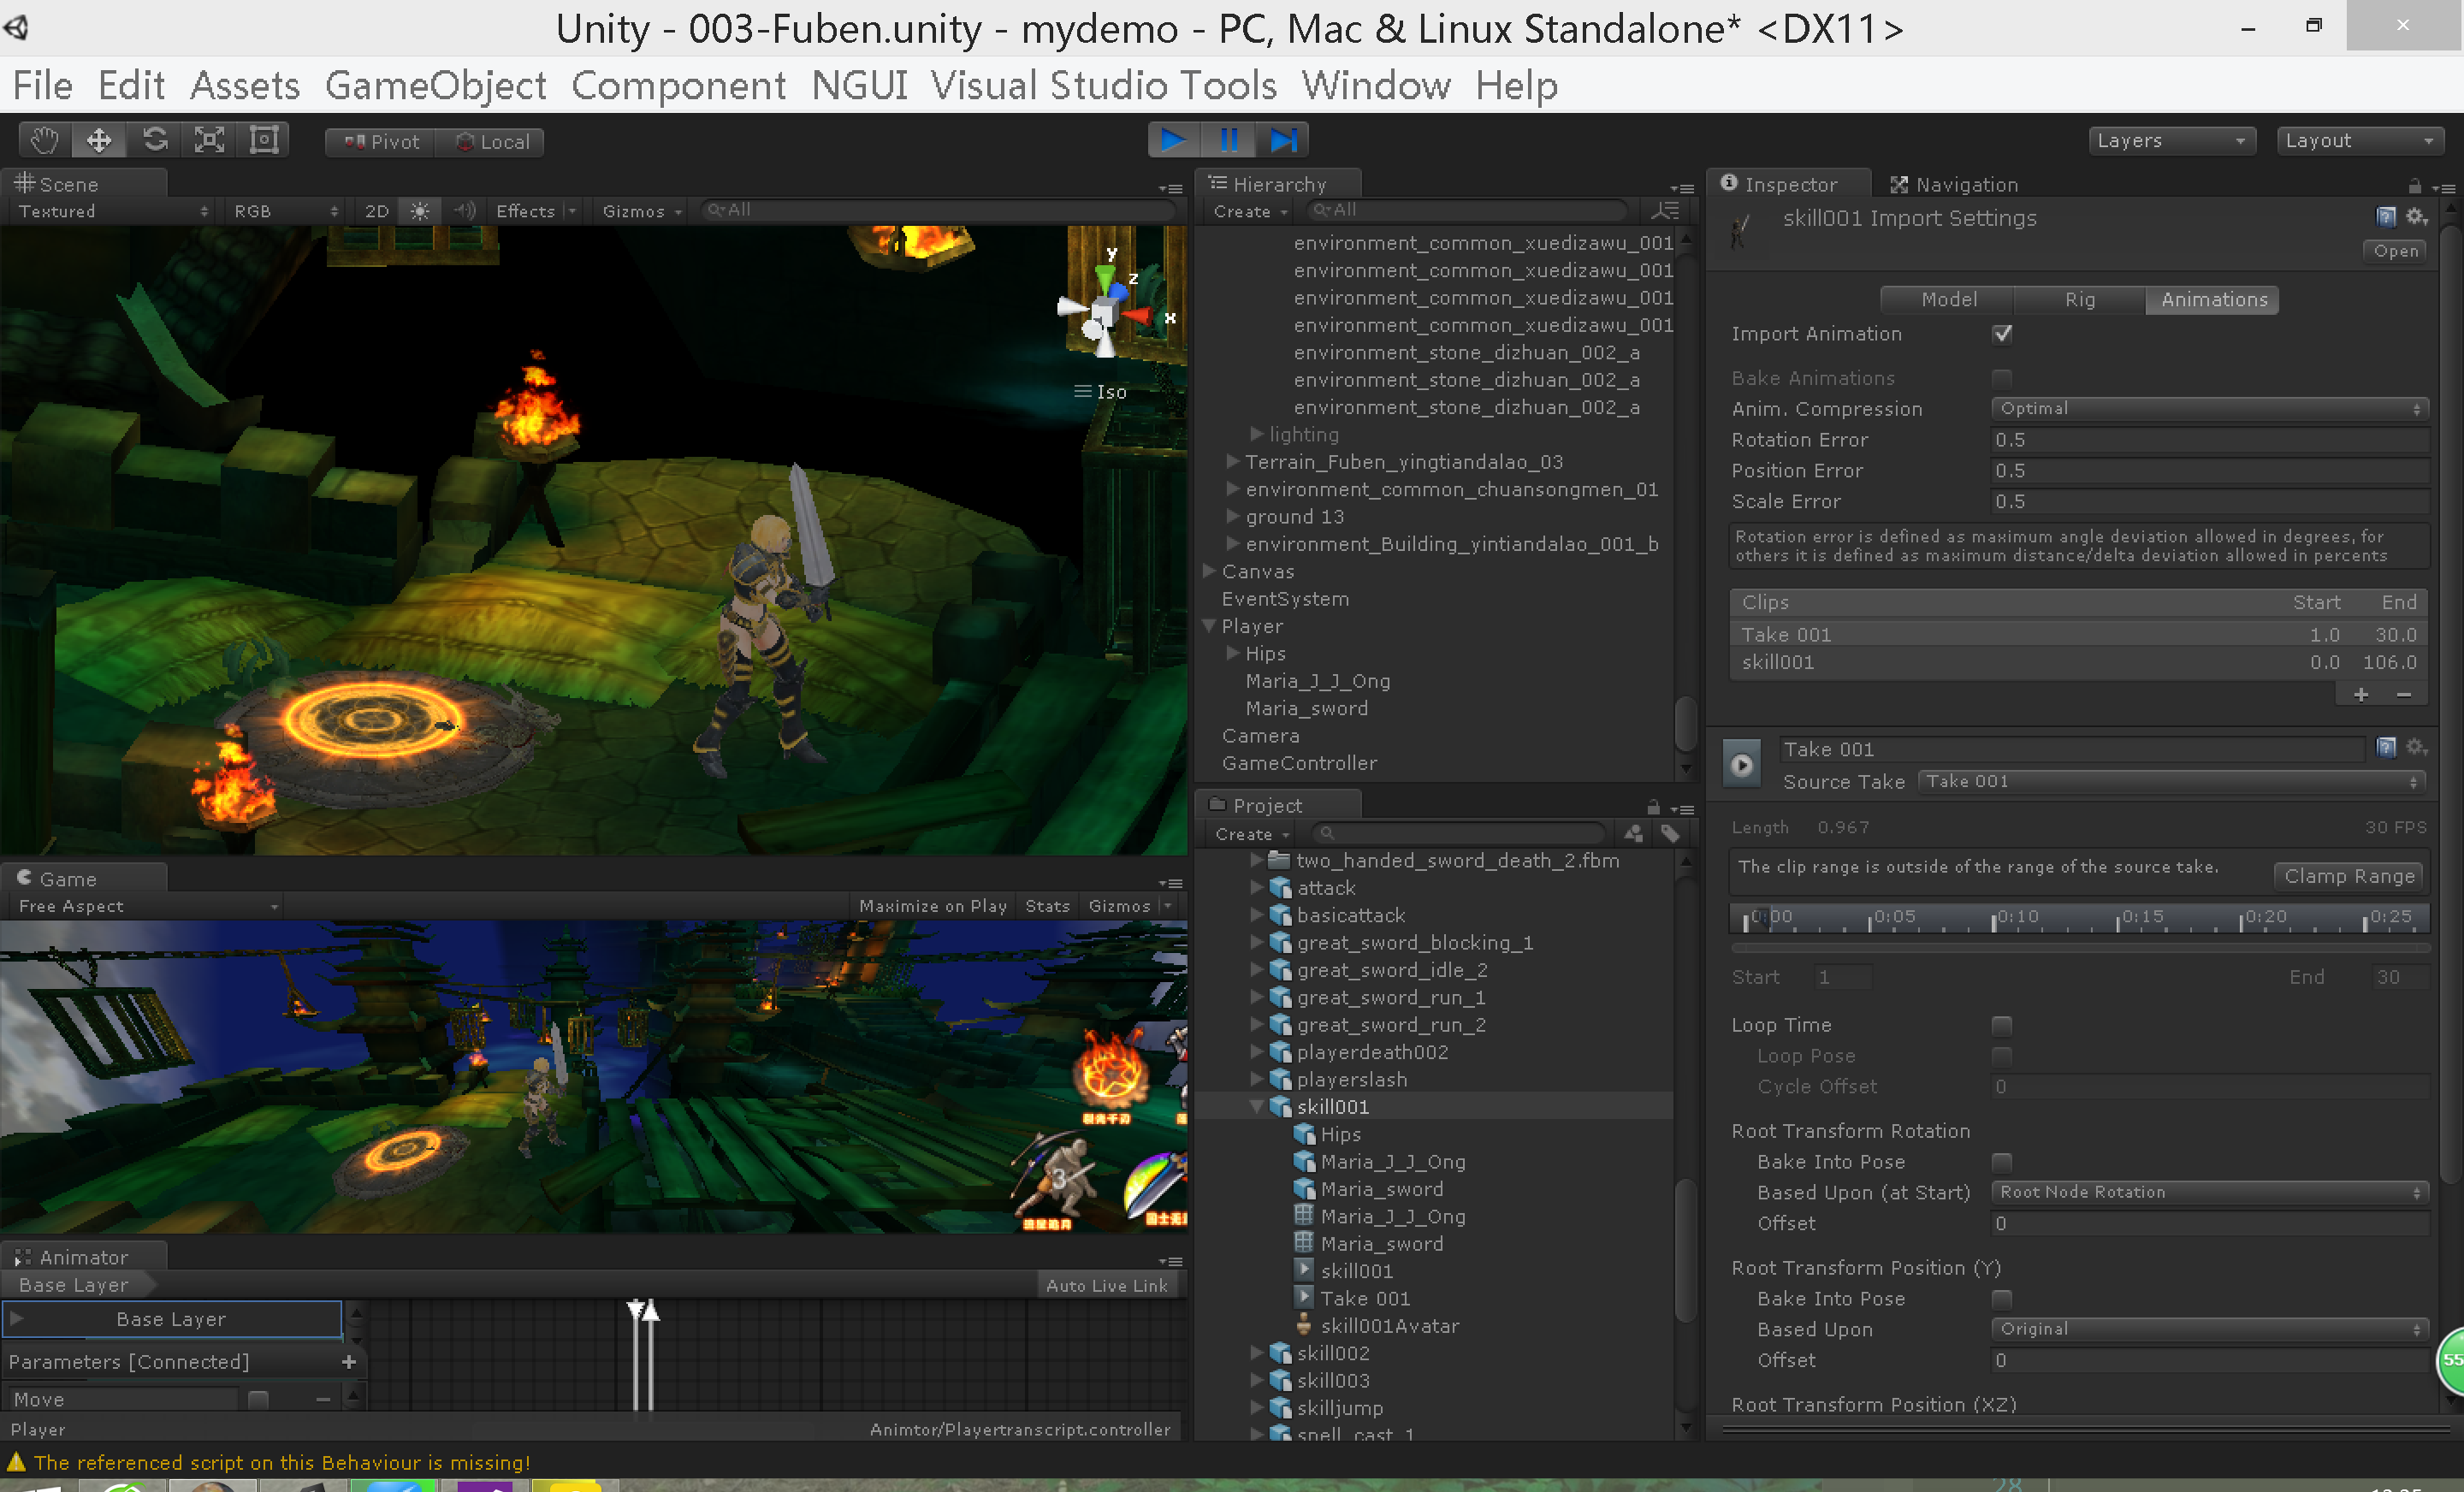Toggle Import Animation checkbox
Screen dimensions: 2464x1492
pos(2002,334)
